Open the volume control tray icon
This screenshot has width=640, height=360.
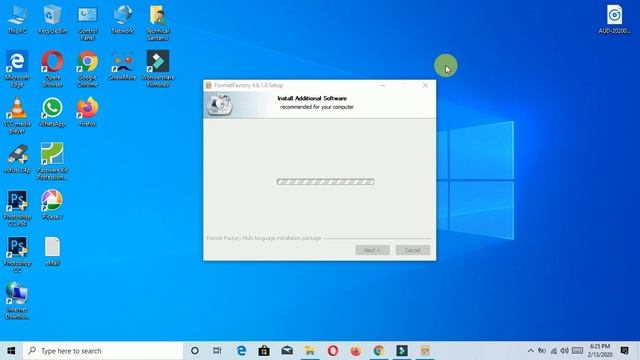pyautogui.click(x=564, y=351)
